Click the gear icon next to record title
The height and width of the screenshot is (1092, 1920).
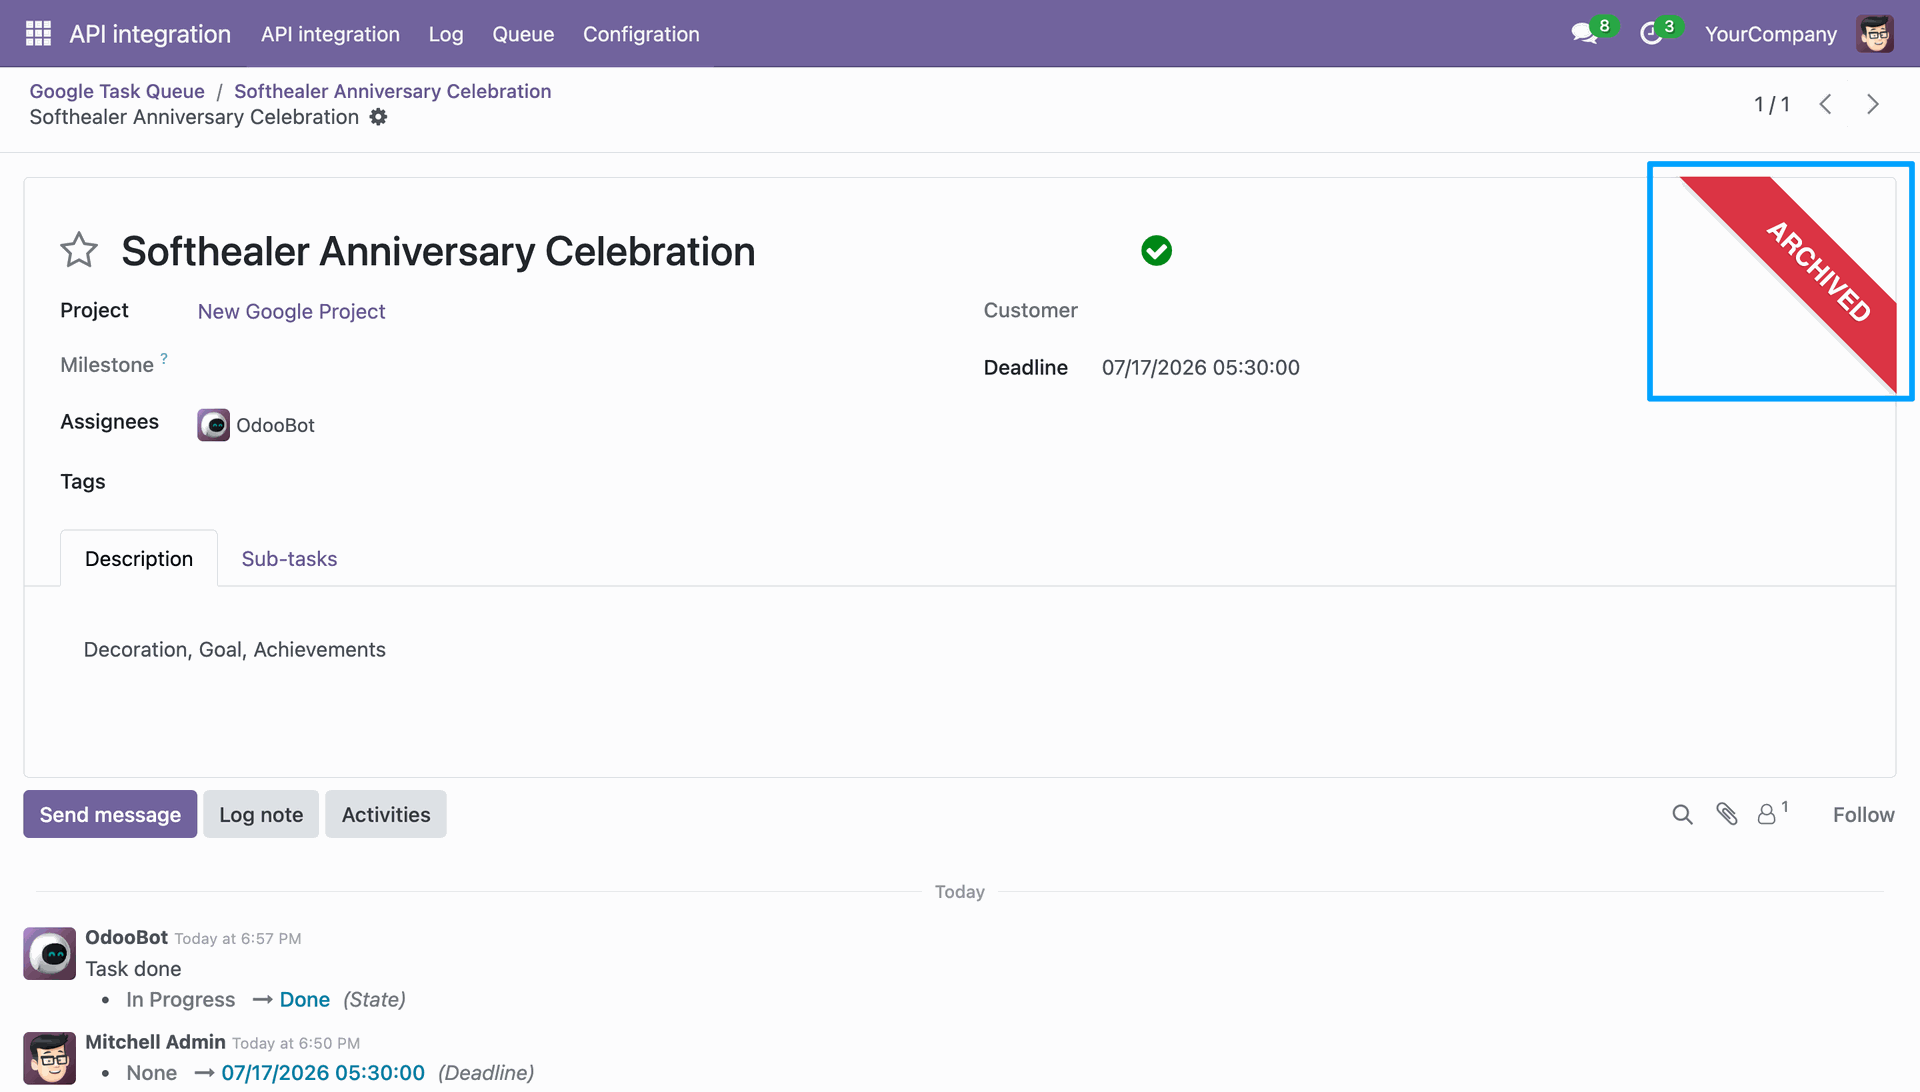(378, 117)
